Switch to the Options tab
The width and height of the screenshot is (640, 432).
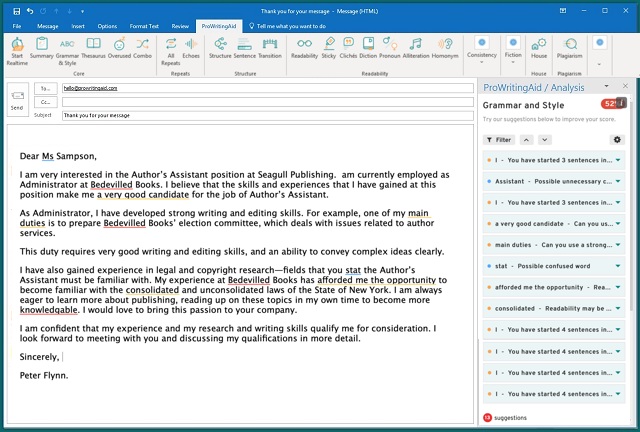pyautogui.click(x=107, y=26)
